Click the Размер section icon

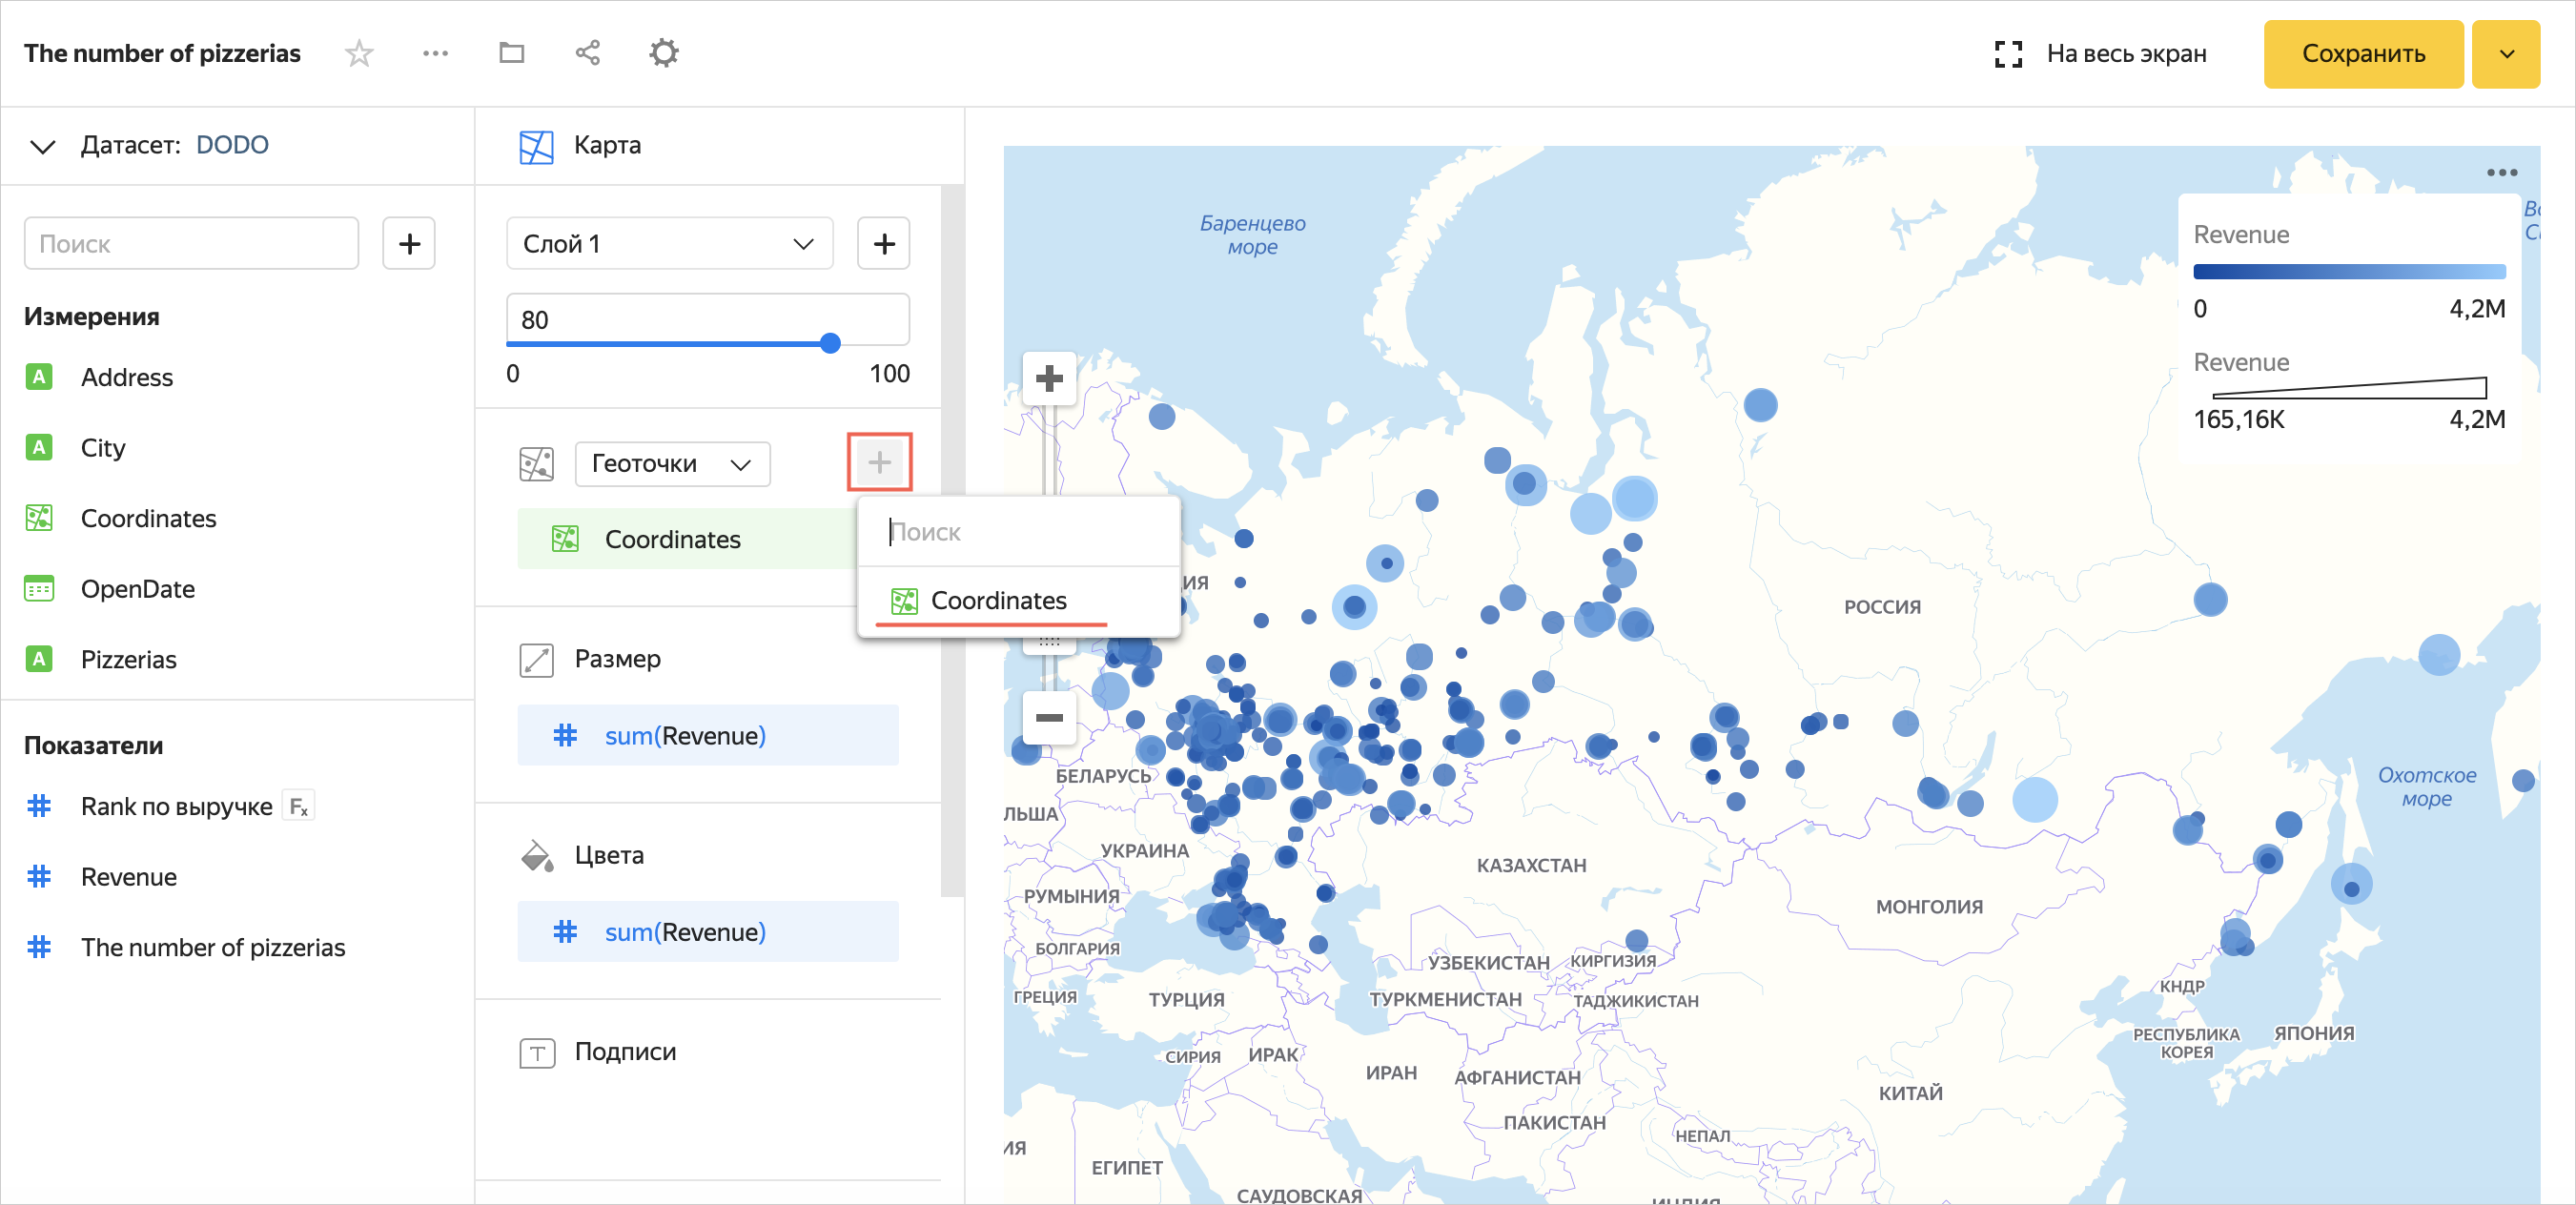coord(537,660)
